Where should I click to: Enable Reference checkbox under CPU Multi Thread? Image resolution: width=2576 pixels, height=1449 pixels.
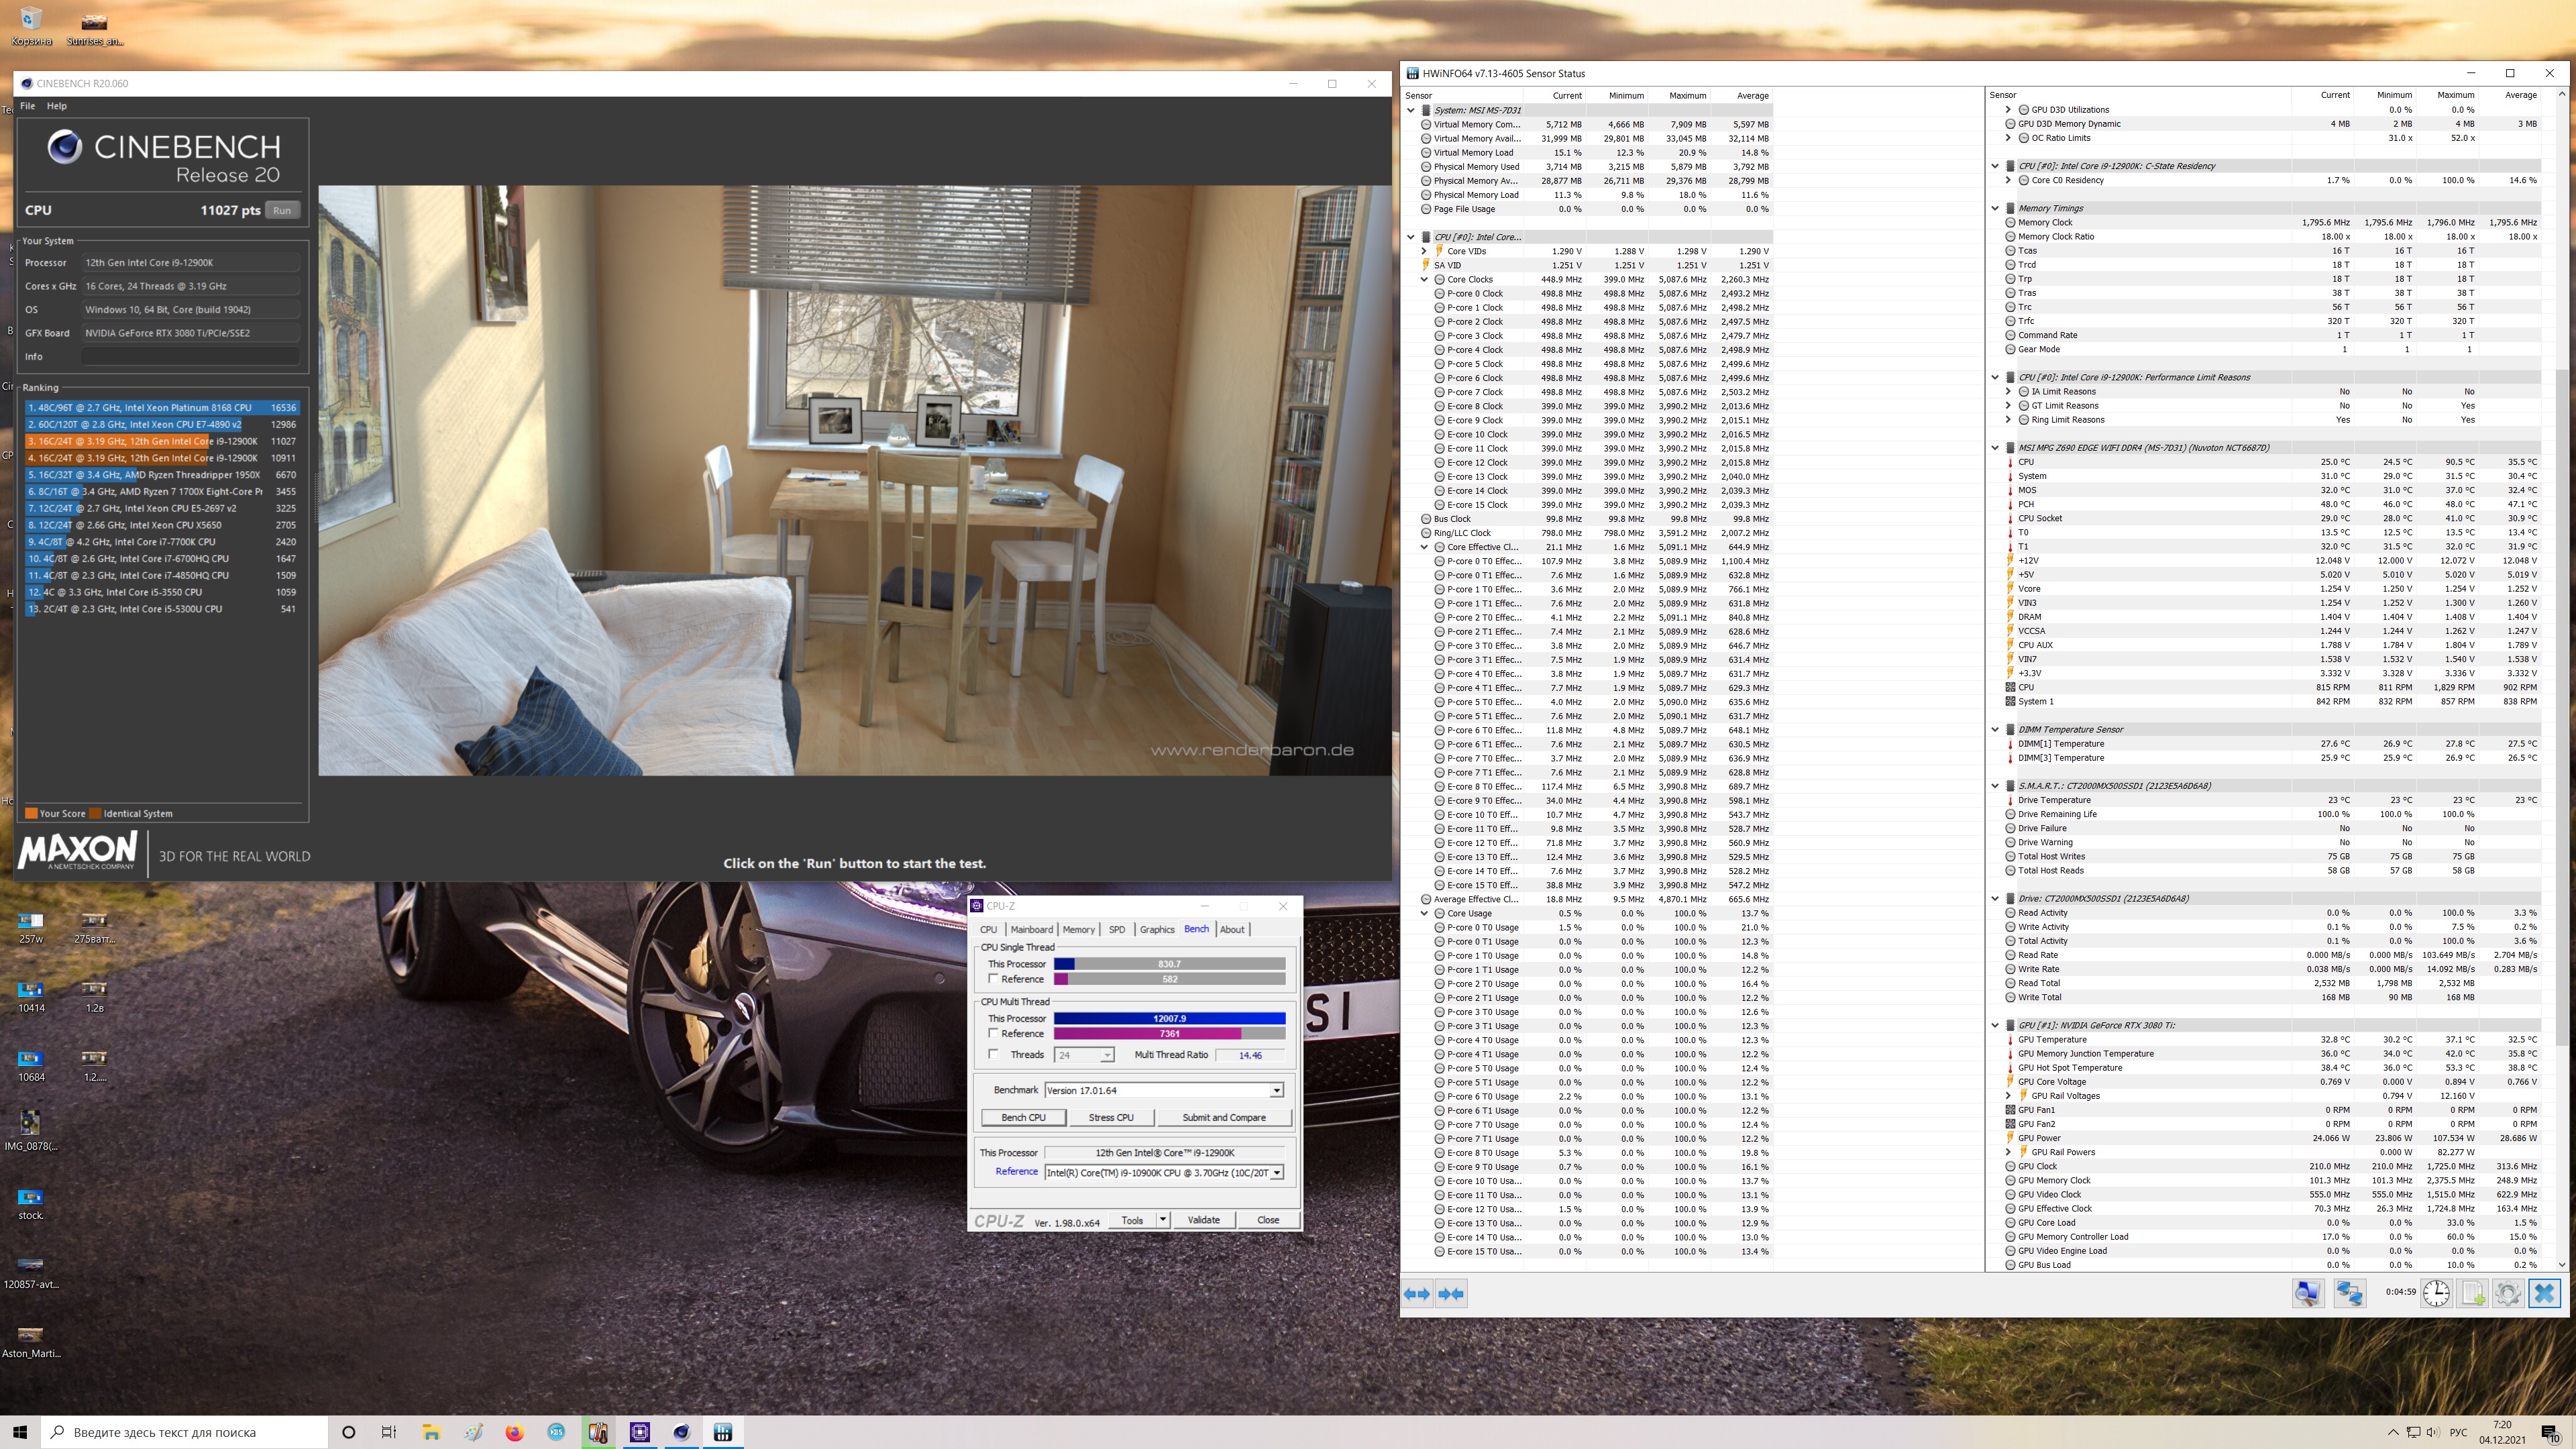993,1033
